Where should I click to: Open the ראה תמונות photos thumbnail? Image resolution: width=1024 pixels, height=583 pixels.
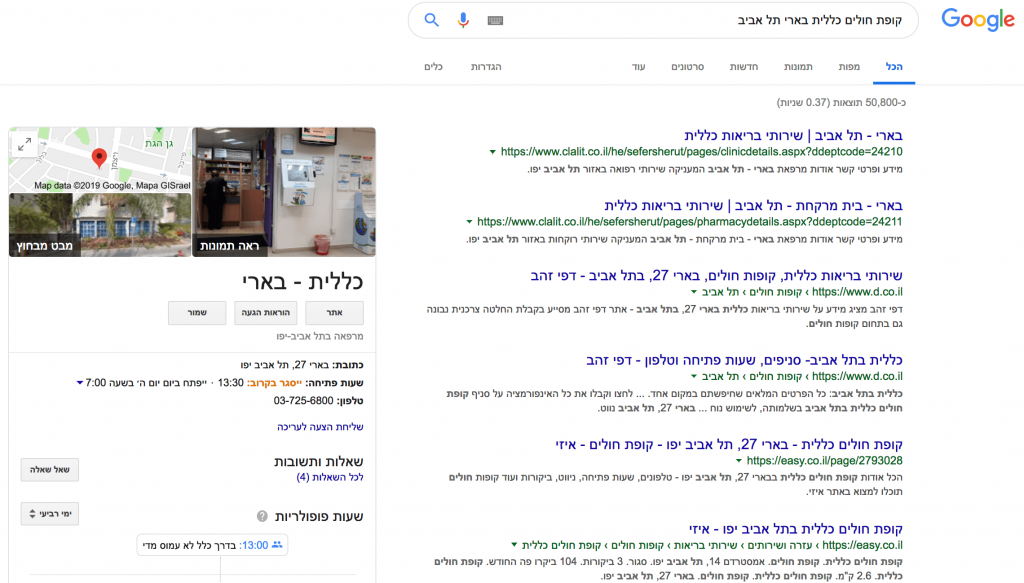pyautogui.click(x=284, y=192)
